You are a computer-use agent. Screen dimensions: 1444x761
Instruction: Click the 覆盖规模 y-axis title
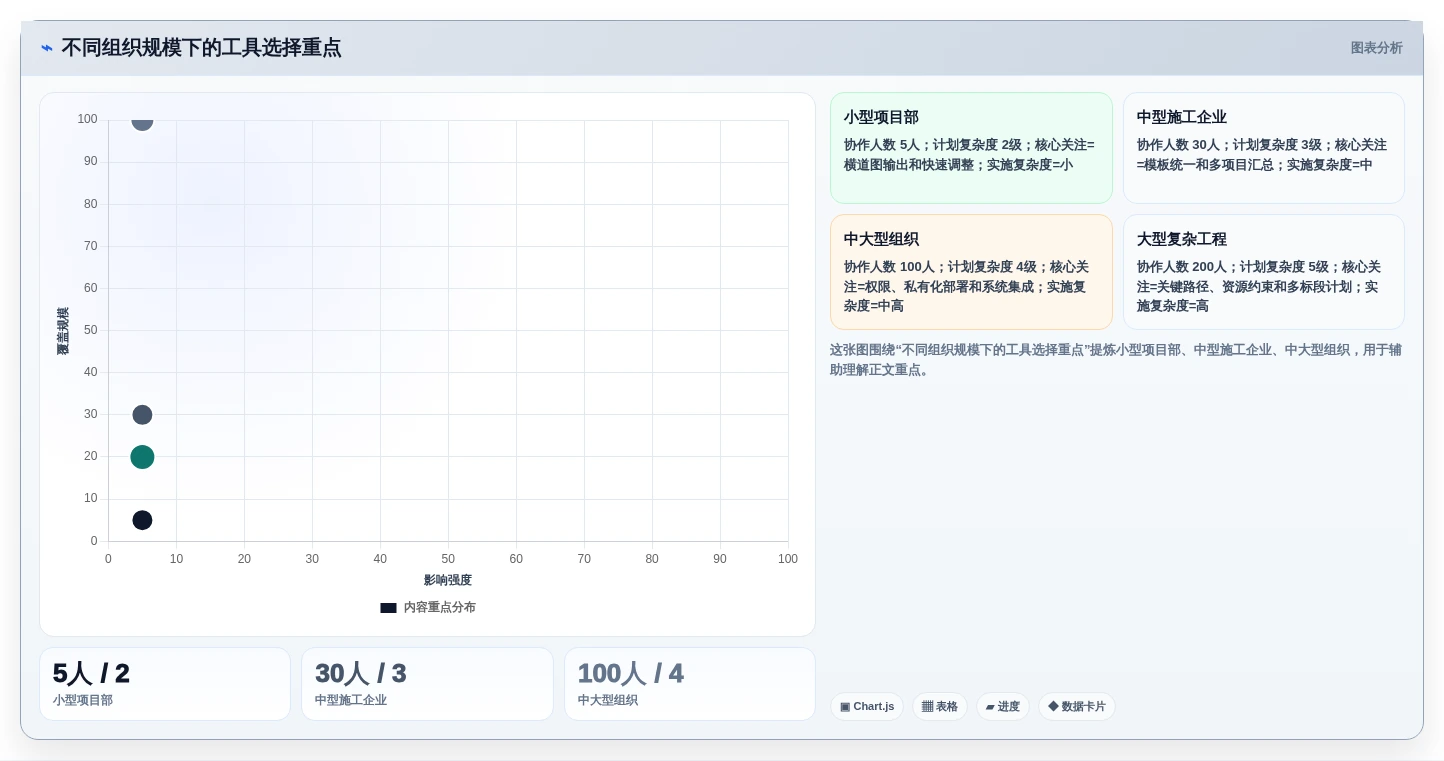[x=63, y=331]
